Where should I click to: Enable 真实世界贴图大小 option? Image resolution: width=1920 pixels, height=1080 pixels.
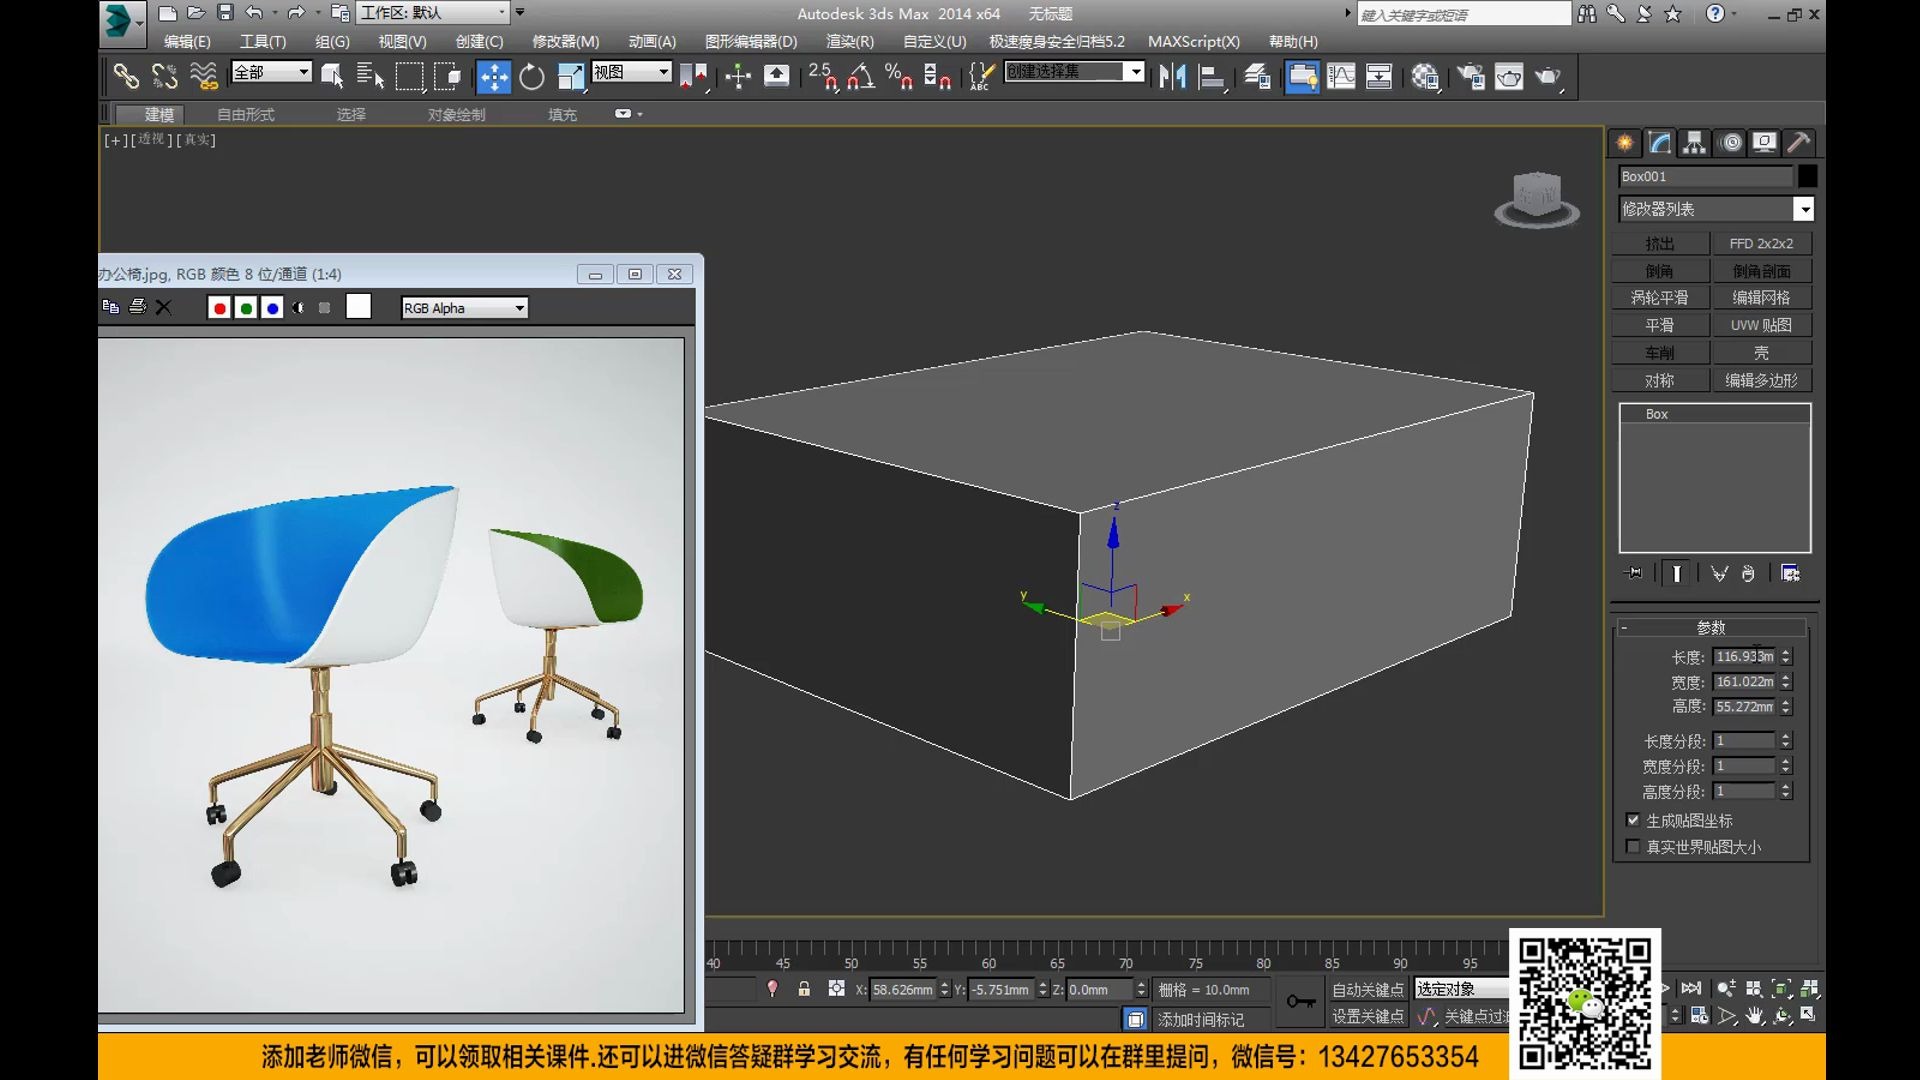point(1633,846)
